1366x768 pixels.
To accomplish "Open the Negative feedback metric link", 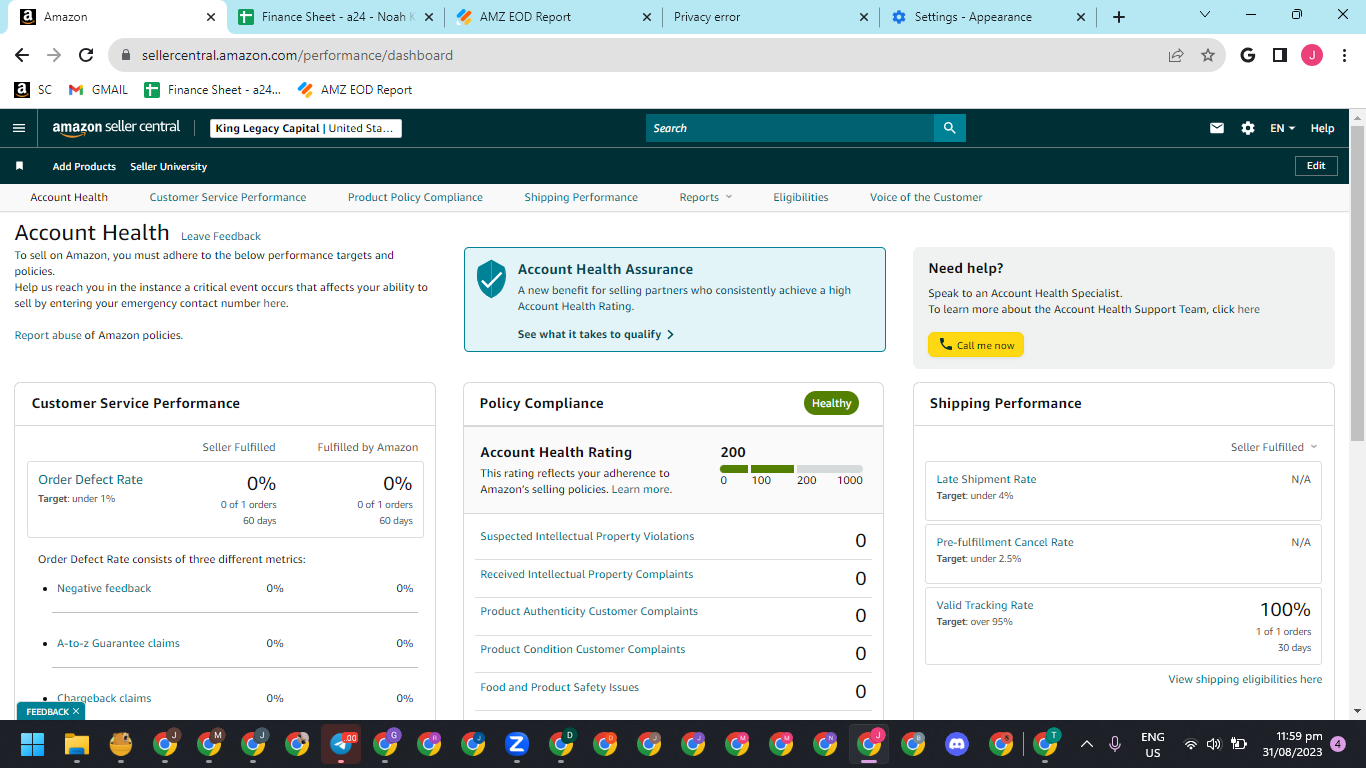I will (104, 588).
